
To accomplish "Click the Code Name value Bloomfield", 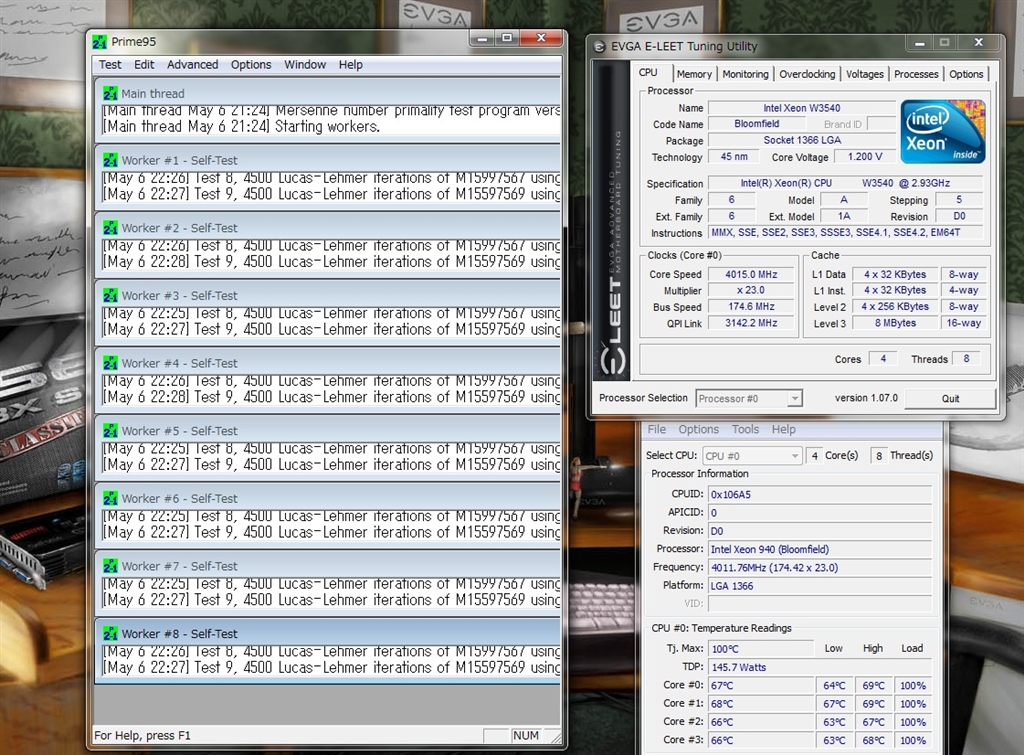I will click(756, 124).
